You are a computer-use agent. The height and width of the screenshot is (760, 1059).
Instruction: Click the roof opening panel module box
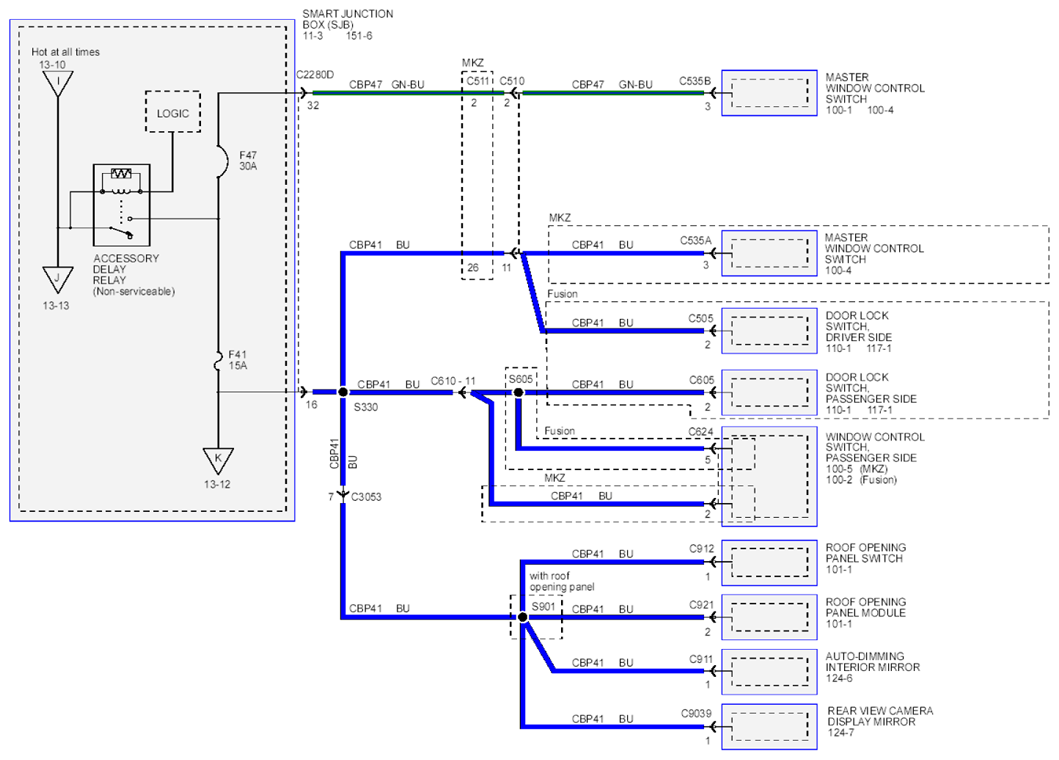(x=769, y=617)
